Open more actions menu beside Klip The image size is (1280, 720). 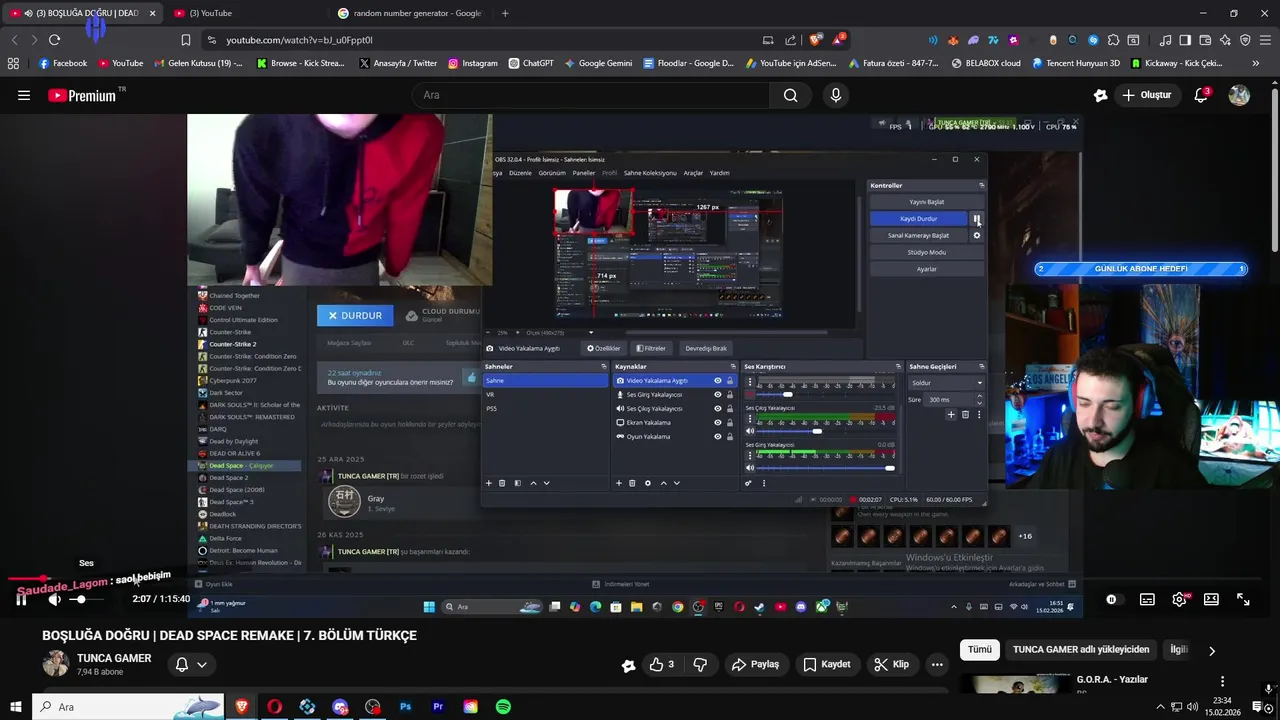pyautogui.click(x=937, y=664)
